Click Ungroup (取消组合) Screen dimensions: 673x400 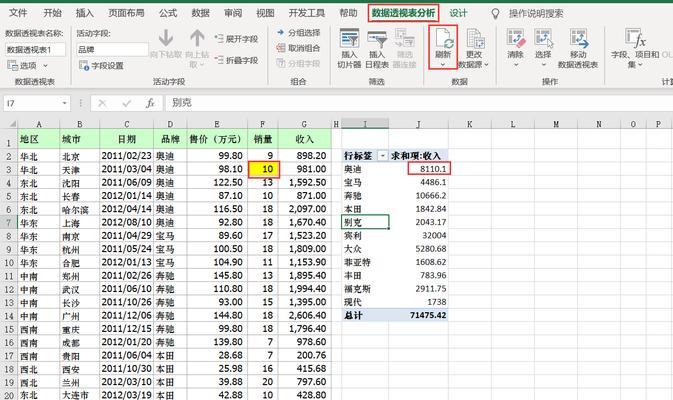[299, 48]
